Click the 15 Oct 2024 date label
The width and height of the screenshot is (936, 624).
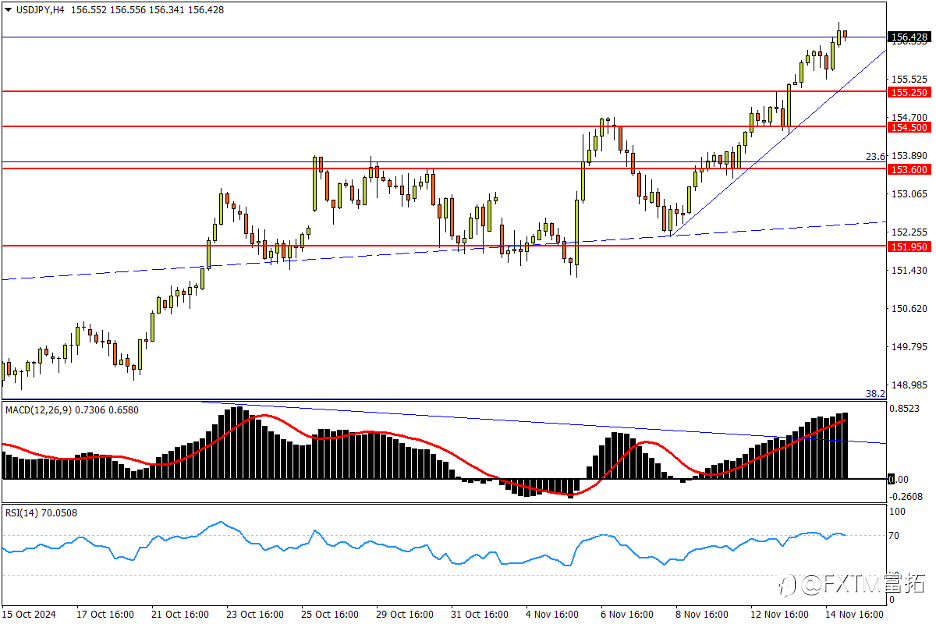tap(29, 614)
